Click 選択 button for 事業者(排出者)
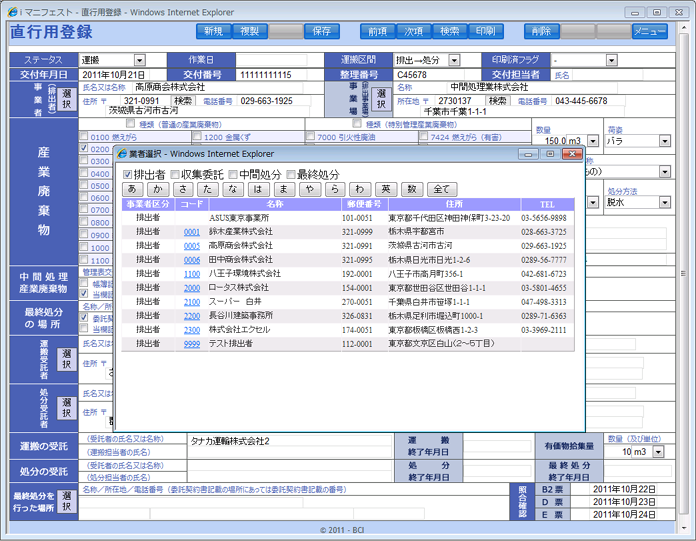The image size is (696, 541). coord(67,99)
